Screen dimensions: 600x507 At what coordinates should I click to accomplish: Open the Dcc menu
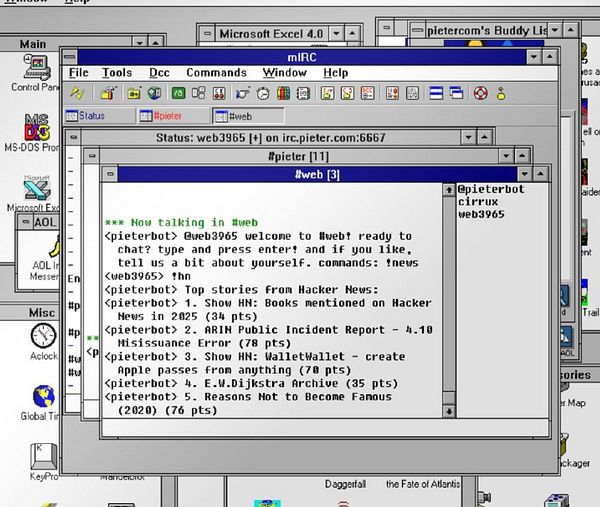159,73
